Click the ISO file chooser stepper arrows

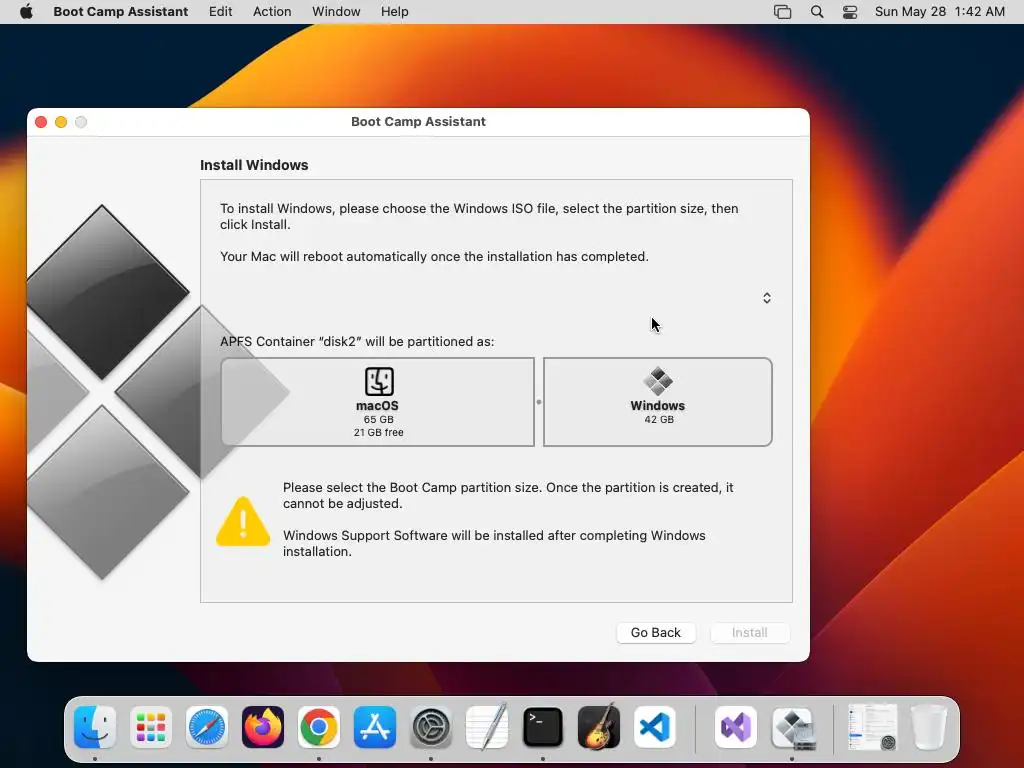click(767, 298)
